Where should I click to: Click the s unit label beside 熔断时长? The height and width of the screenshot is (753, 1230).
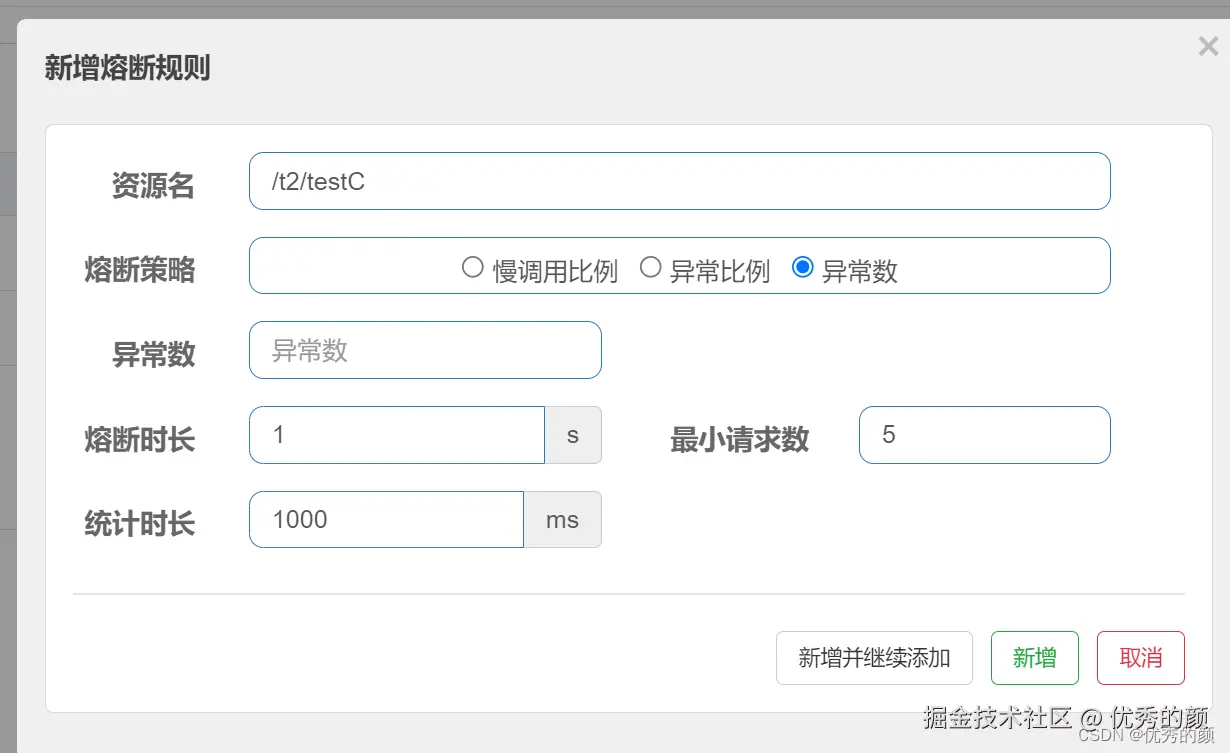click(572, 435)
